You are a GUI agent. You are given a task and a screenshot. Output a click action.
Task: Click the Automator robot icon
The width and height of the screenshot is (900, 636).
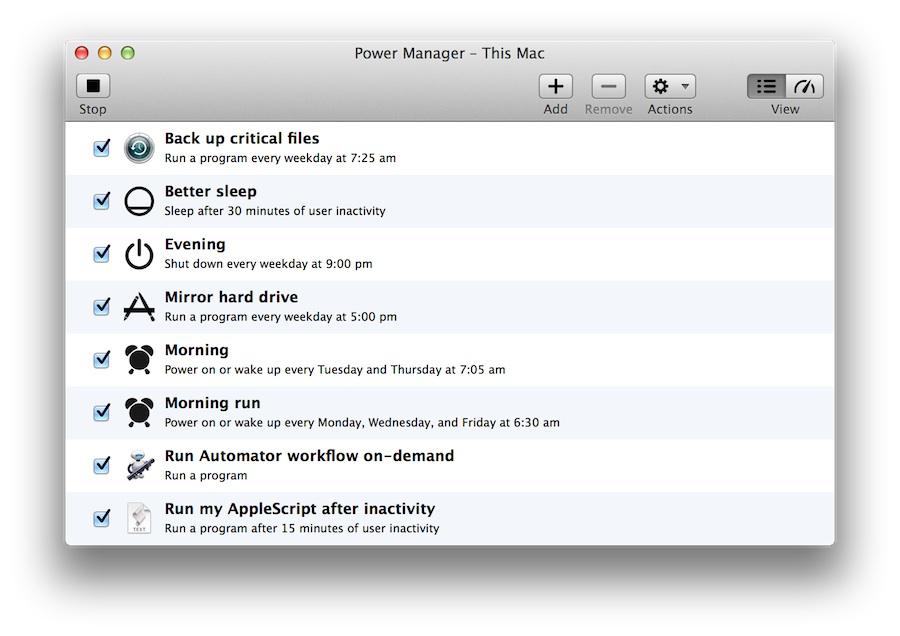(x=139, y=465)
